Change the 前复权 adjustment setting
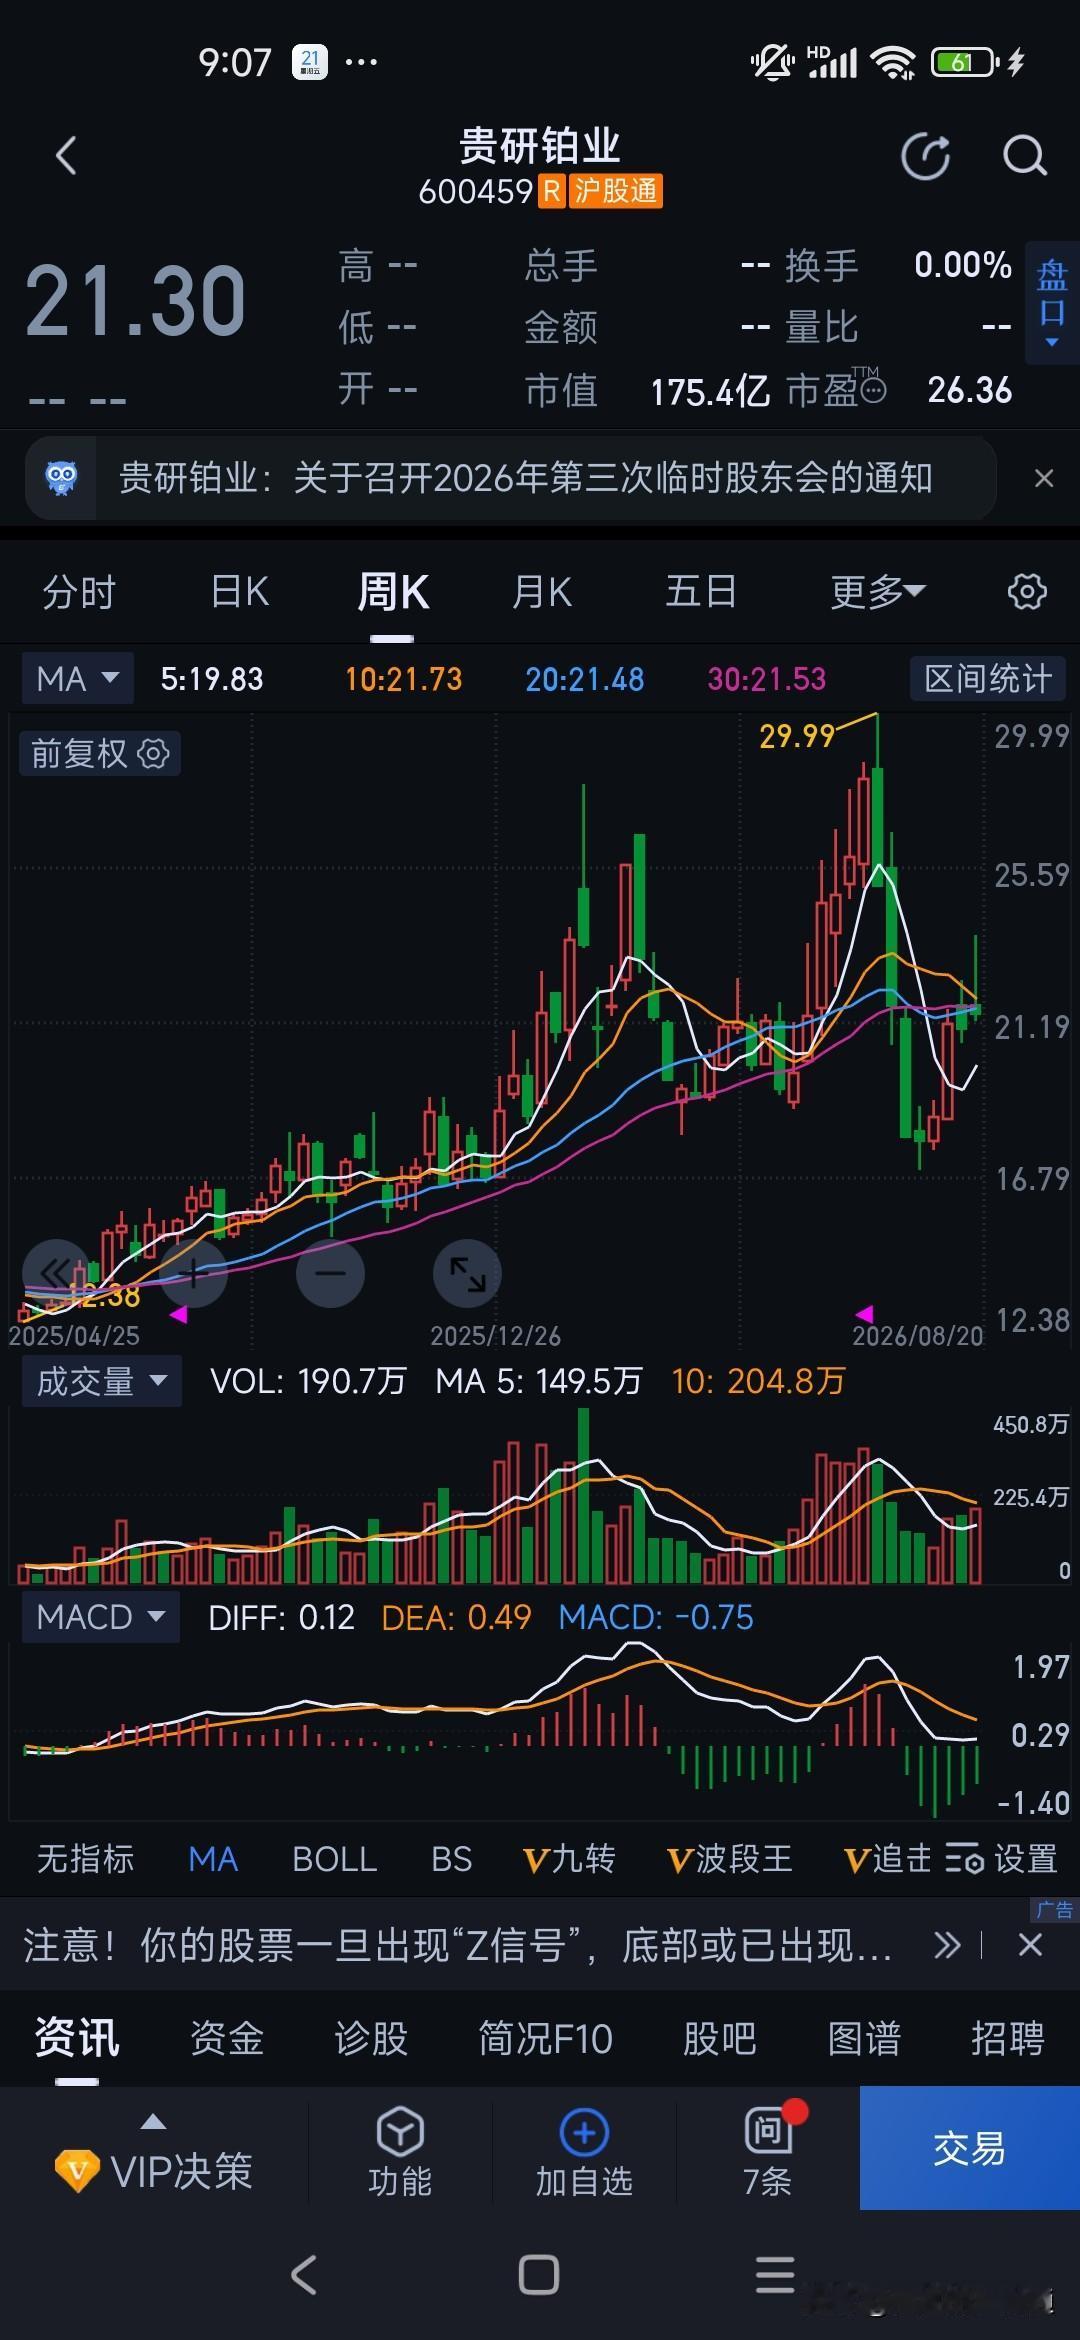Viewport: 1080px width, 2340px height. pyautogui.click(x=100, y=753)
